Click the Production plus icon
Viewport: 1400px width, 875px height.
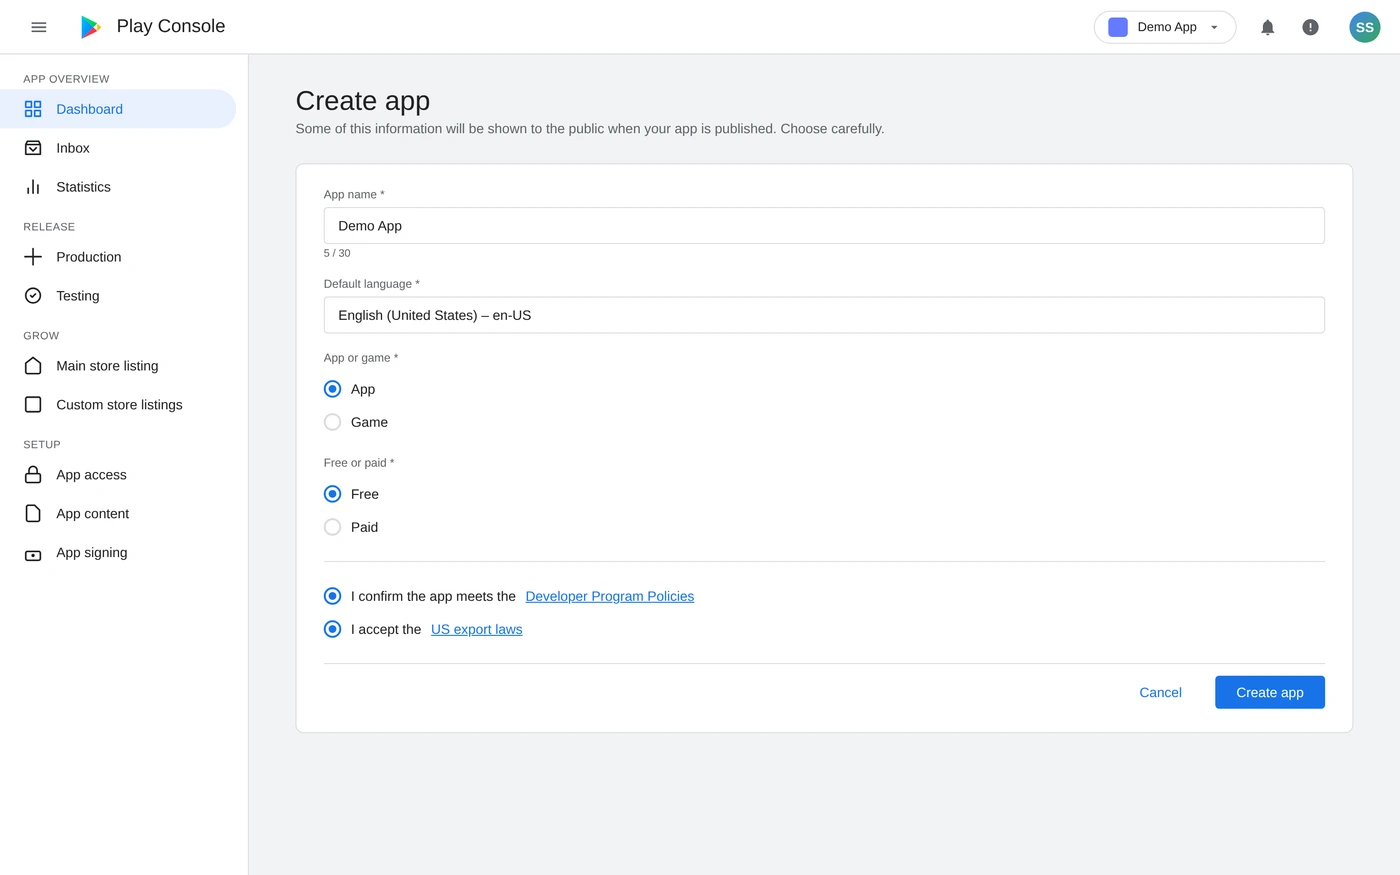[x=32, y=256]
